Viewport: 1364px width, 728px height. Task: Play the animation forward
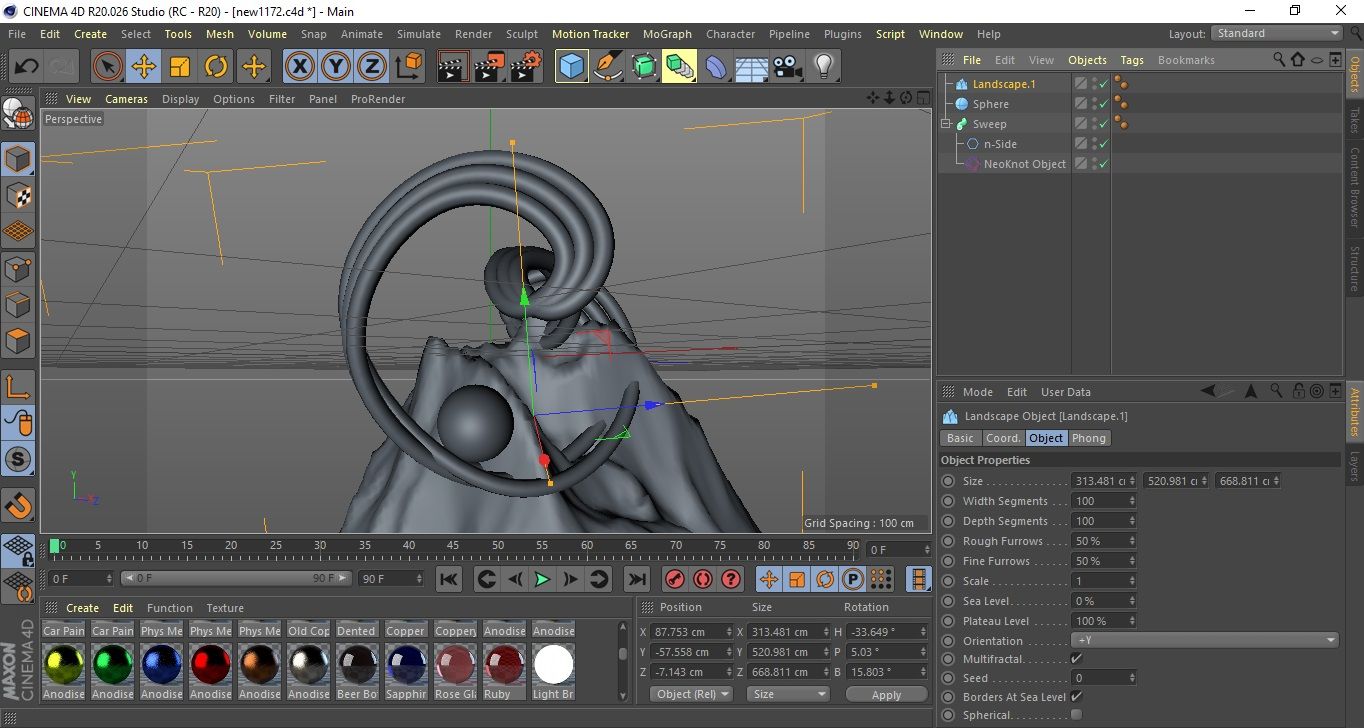click(542, 579)
